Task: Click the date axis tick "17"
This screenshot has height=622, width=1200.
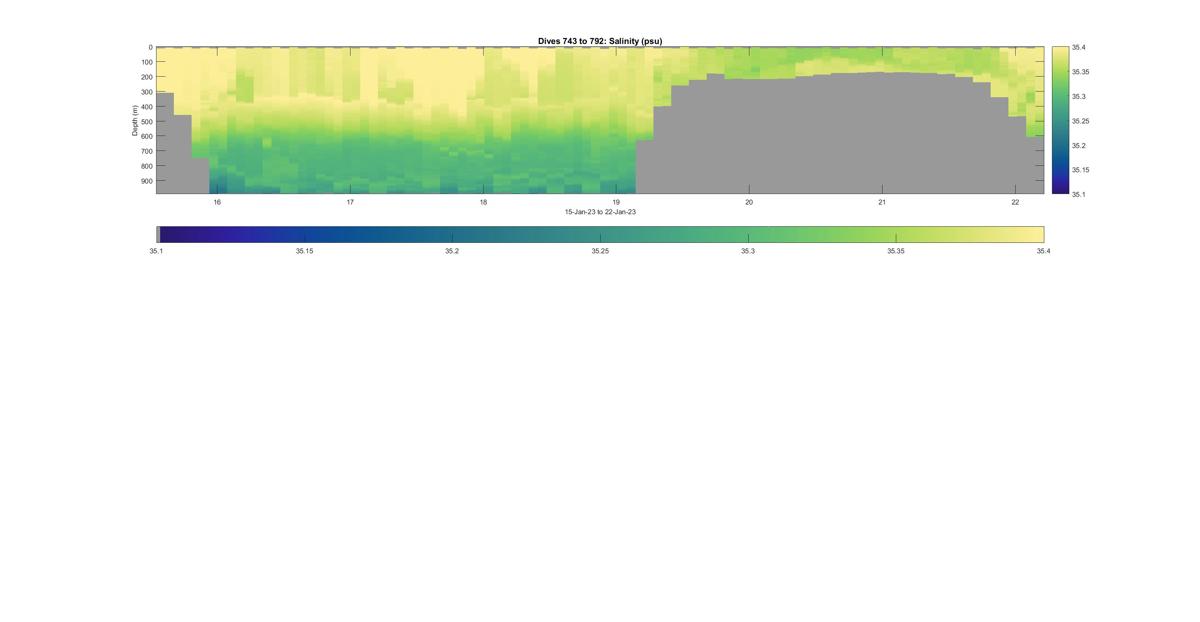Action: tap(350, 202)
